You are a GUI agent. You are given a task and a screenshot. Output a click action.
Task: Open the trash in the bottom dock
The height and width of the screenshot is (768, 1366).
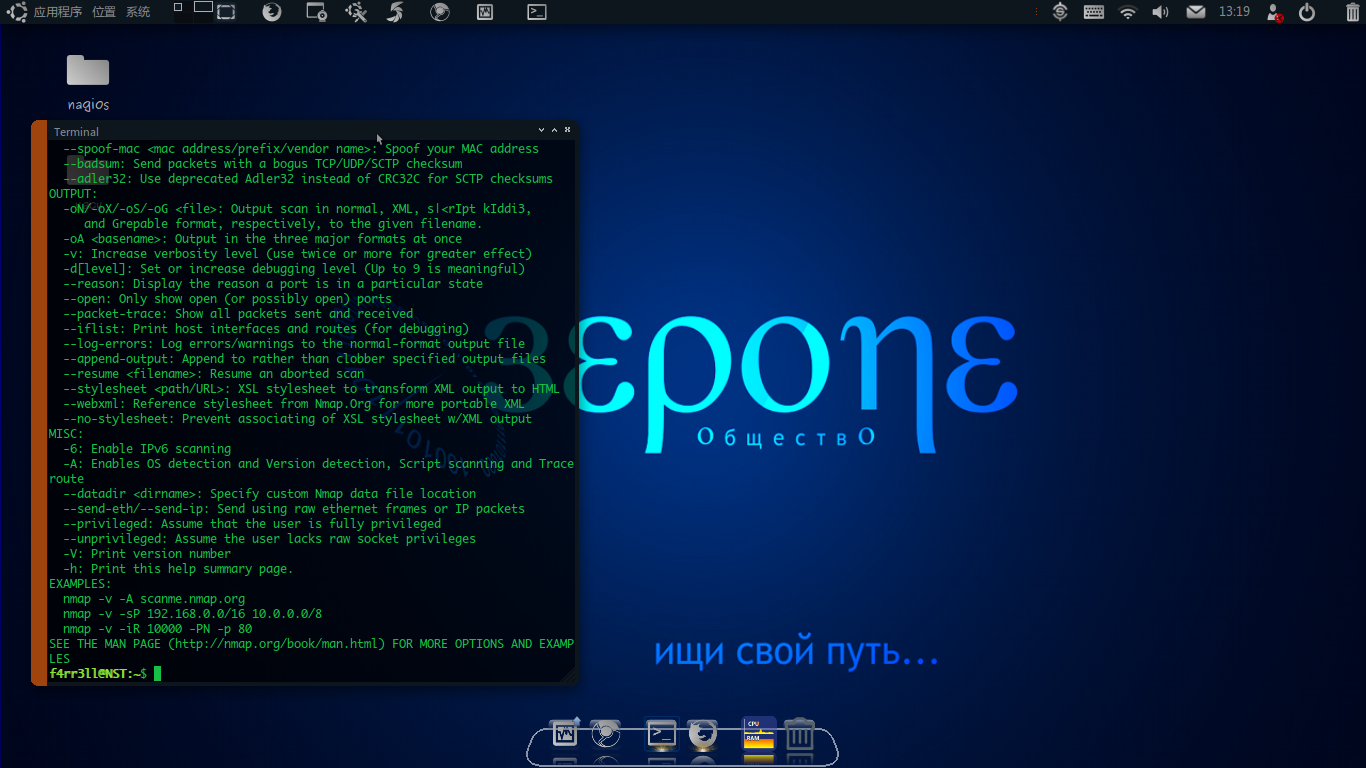tap(799, 734)
